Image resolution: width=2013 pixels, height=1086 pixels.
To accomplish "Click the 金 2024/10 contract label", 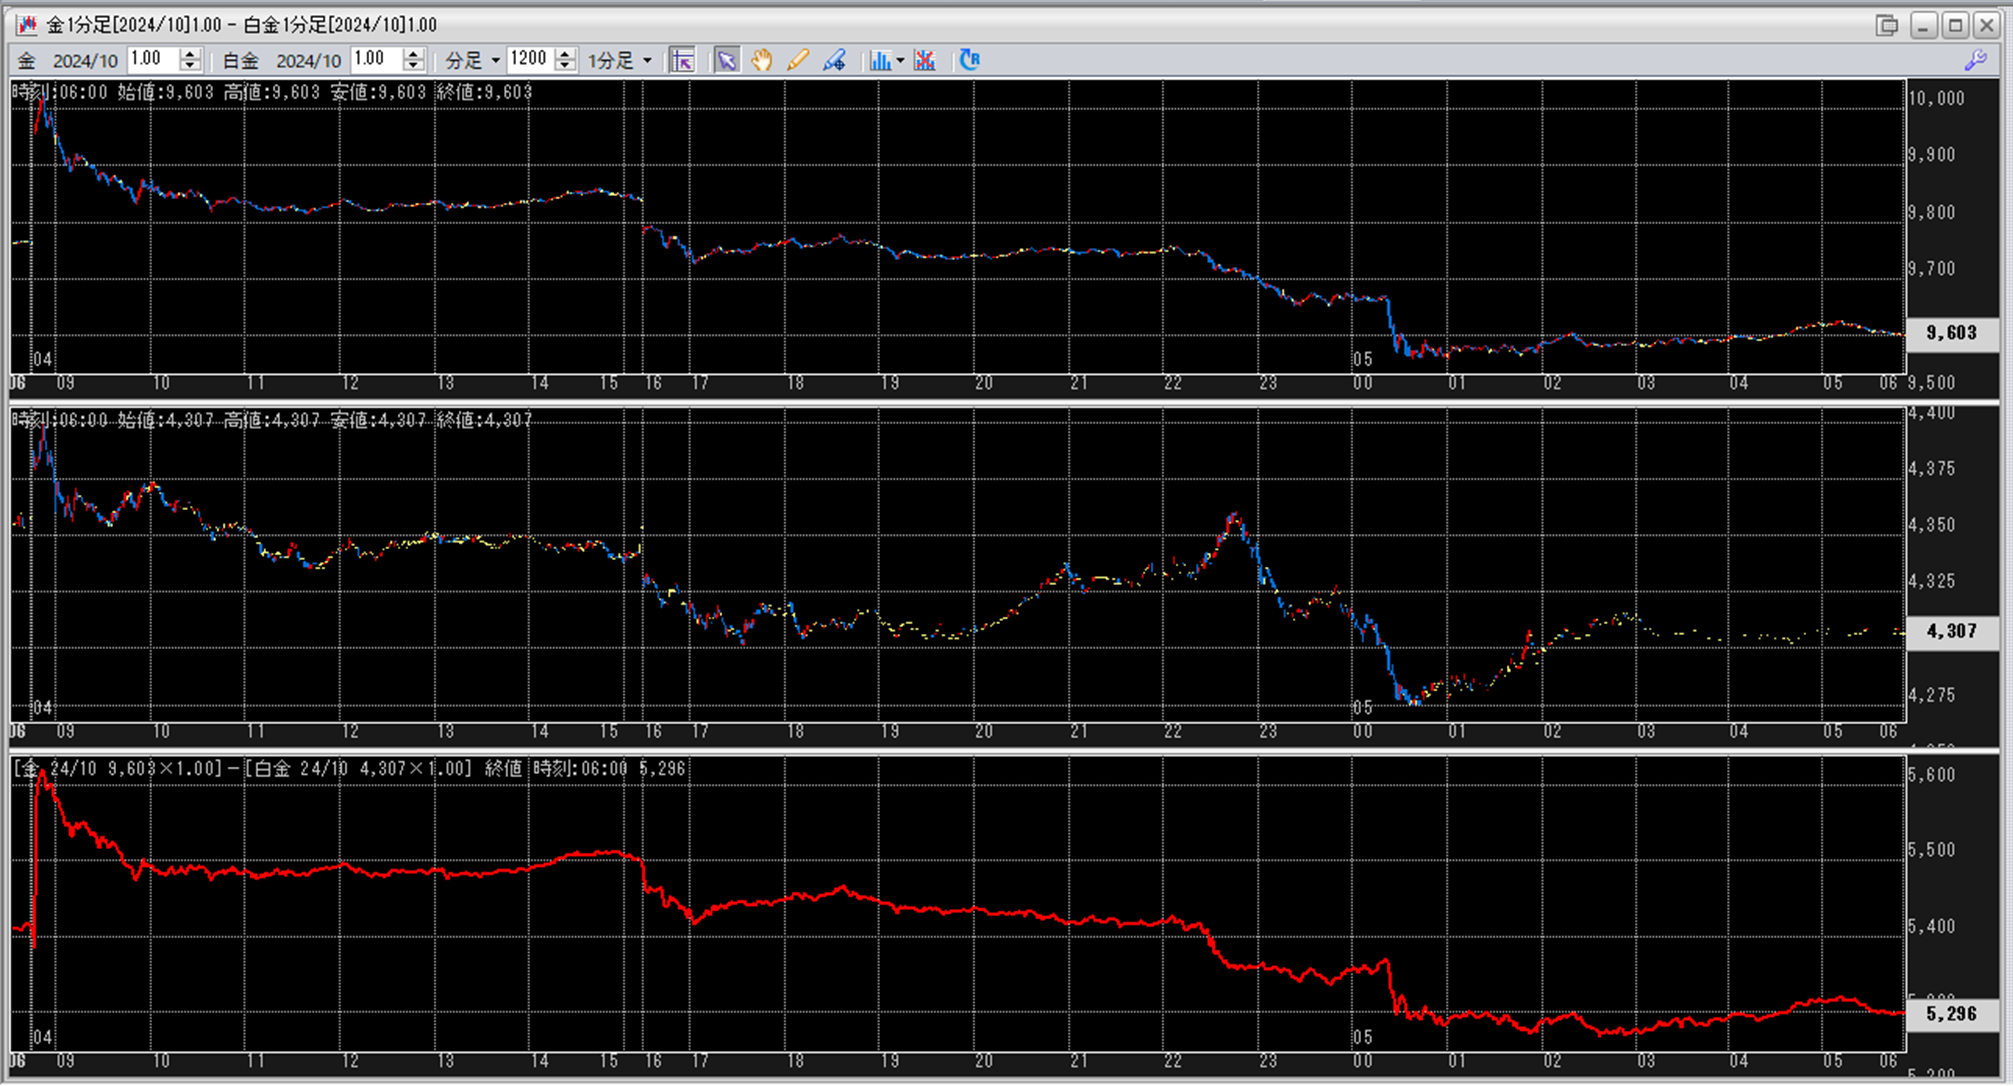I will [68, 61].
